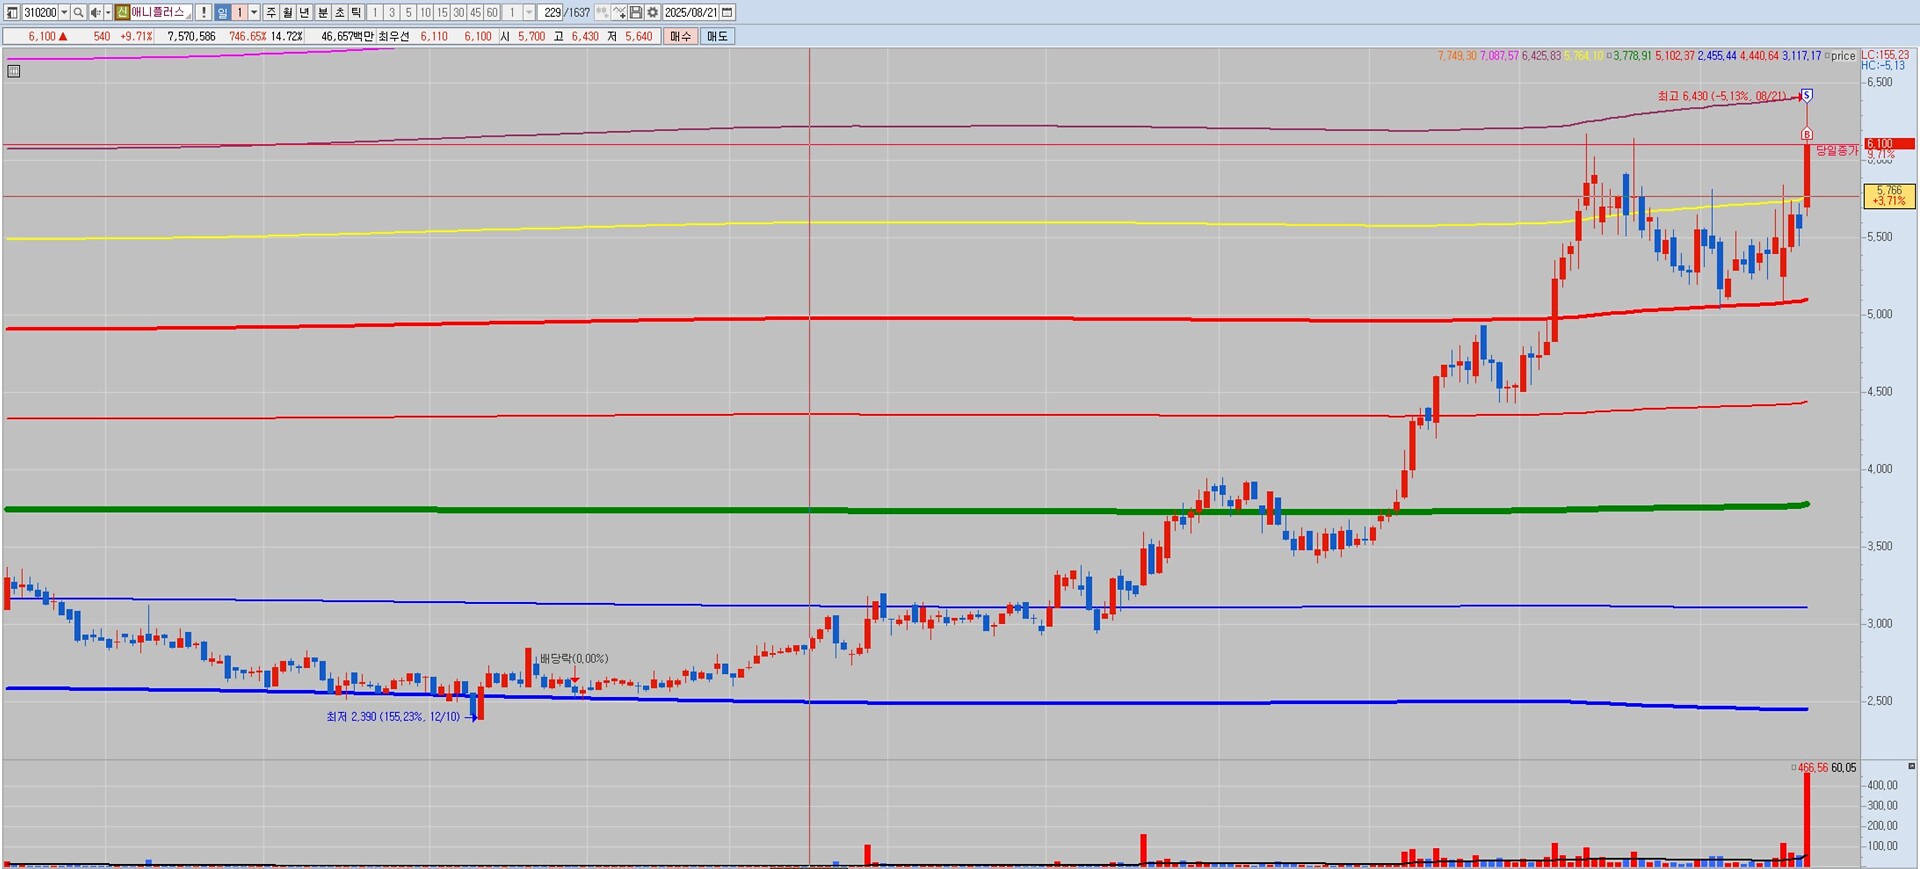Click the small square icon at the volume panel corner
This screenshot has width=1920, height=869.
coord(1911,766)
